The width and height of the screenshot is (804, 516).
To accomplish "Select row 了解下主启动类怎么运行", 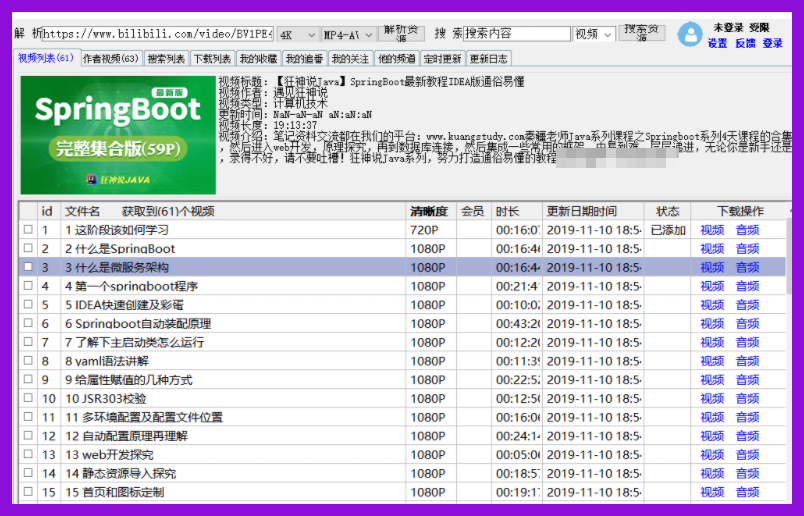I will point(403,342).
